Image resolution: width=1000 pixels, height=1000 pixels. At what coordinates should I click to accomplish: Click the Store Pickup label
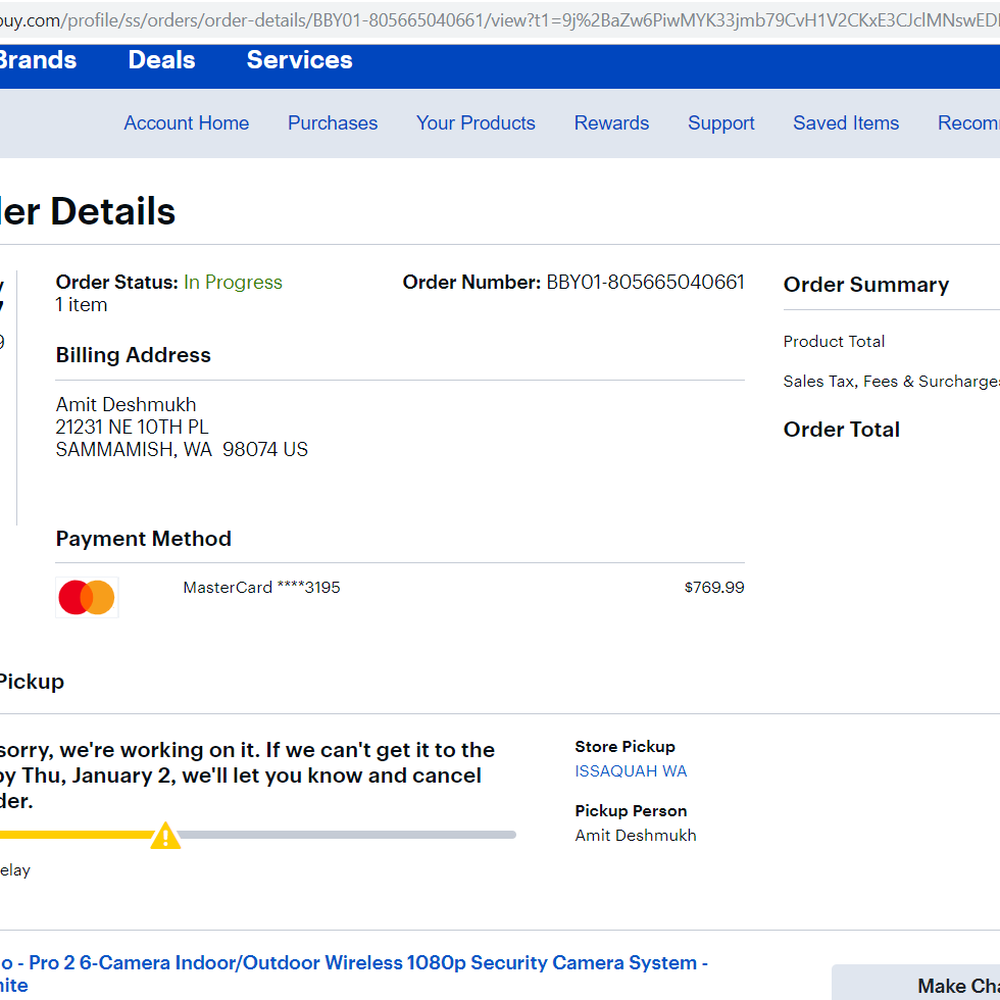click(x=625, y=746)
